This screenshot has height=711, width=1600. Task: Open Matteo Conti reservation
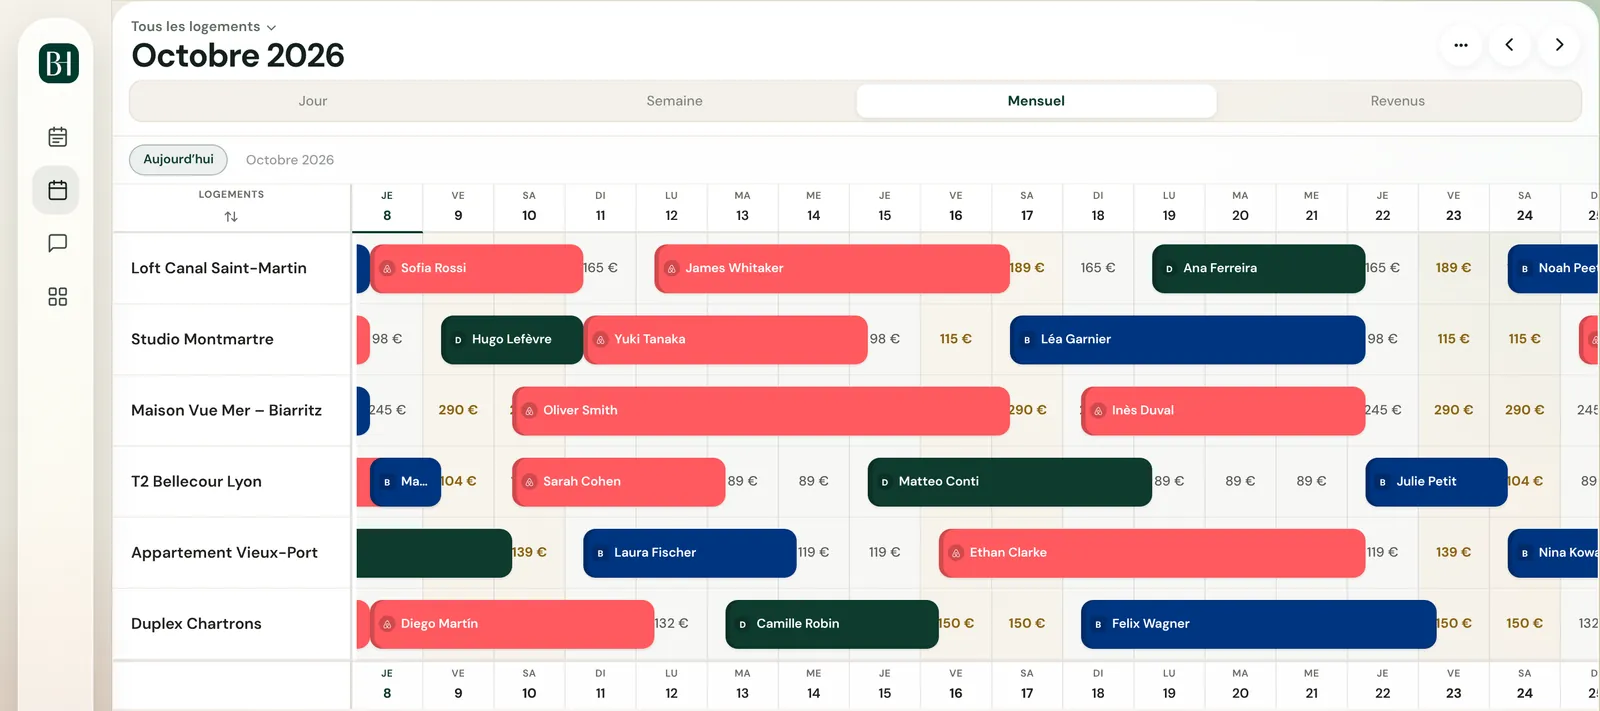tap(1010, 482)
